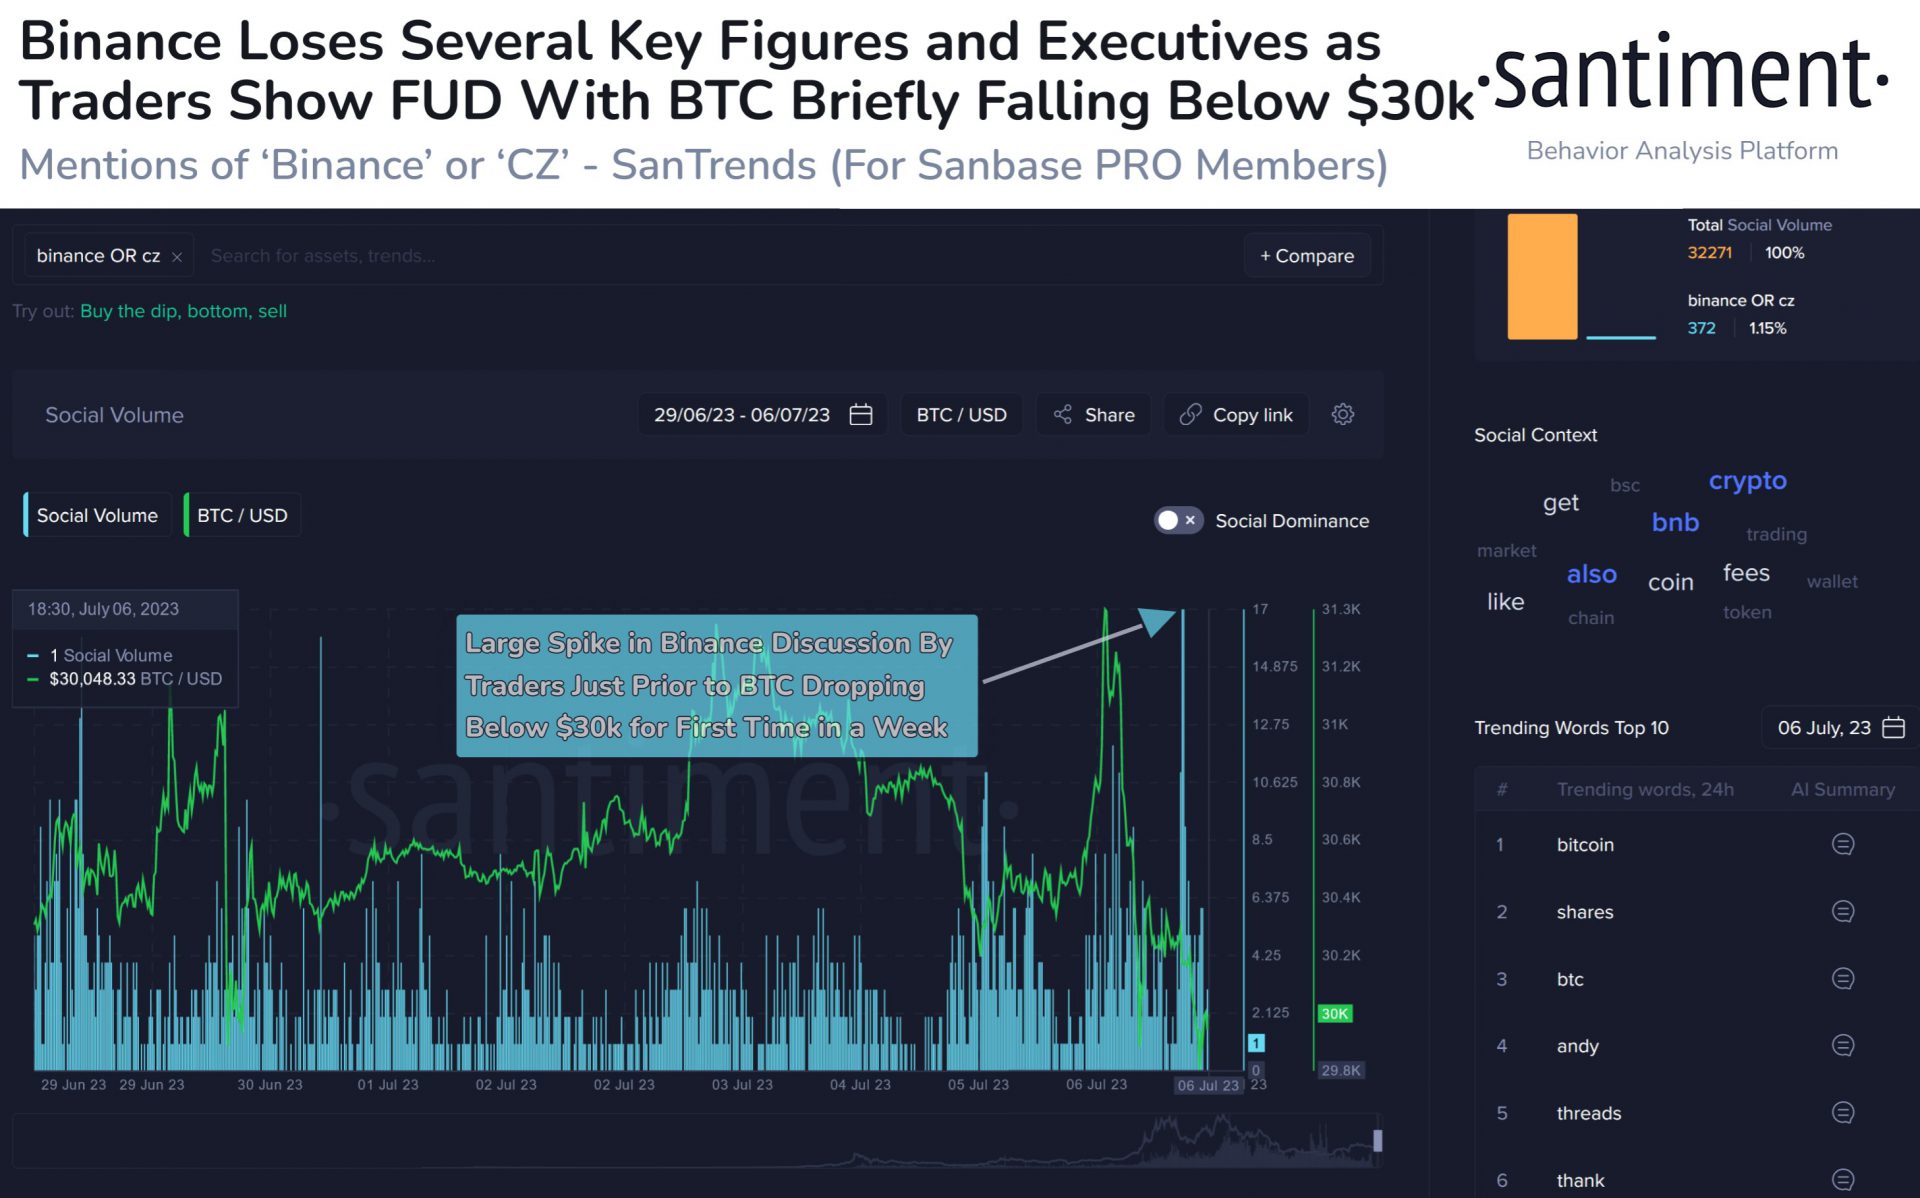Open AI Summary for shares trending word
Image resolution: width=1920 pixels, height=1198 pixels.
(1842, 911)
